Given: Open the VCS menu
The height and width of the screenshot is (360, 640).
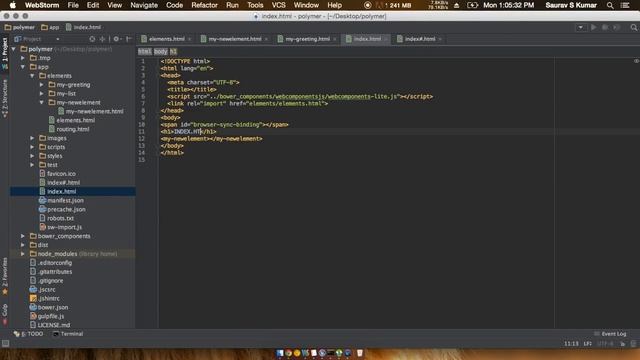Looking at the screenshot, I should point(278,5).
